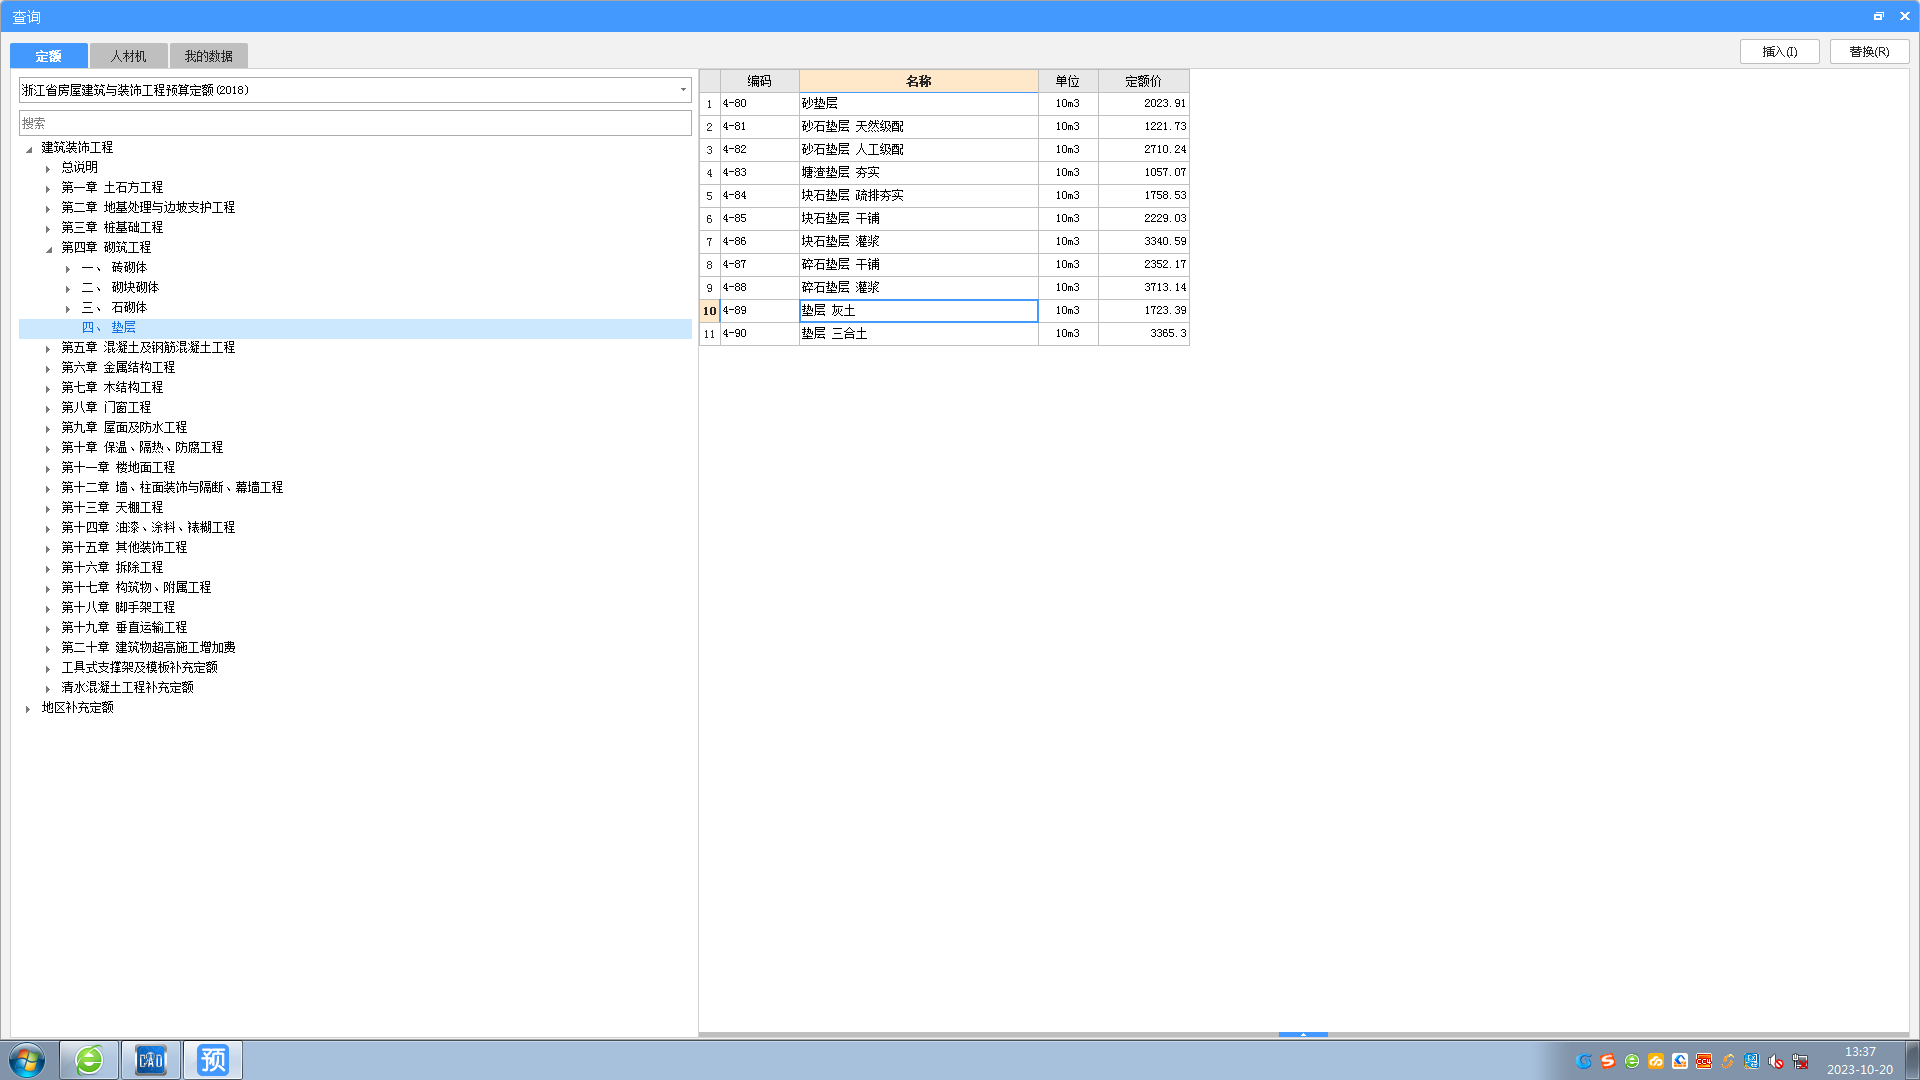Viewport: 1920px width, 1080px height.
Task: Click the 编码 column header
Action: point(759,81)
